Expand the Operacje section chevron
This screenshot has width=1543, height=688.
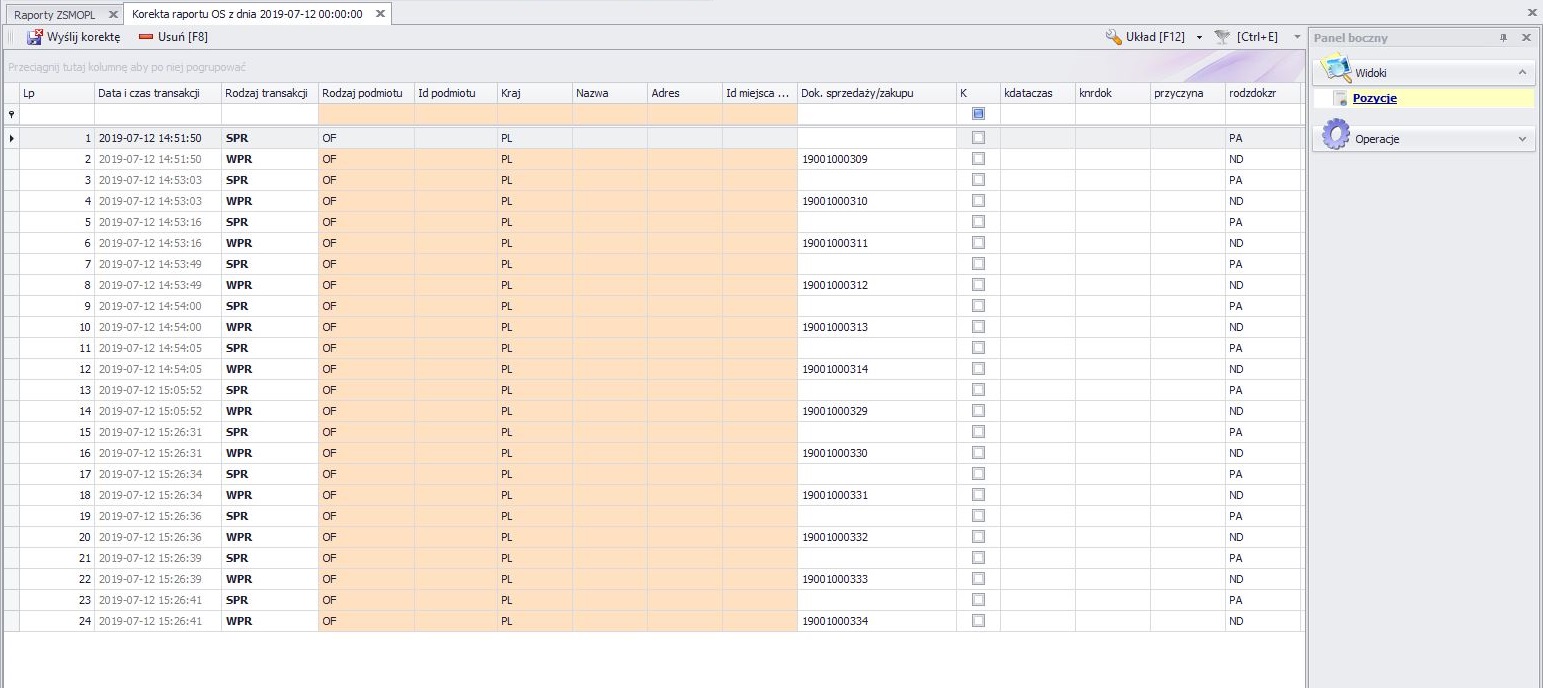coord(1522,139)
